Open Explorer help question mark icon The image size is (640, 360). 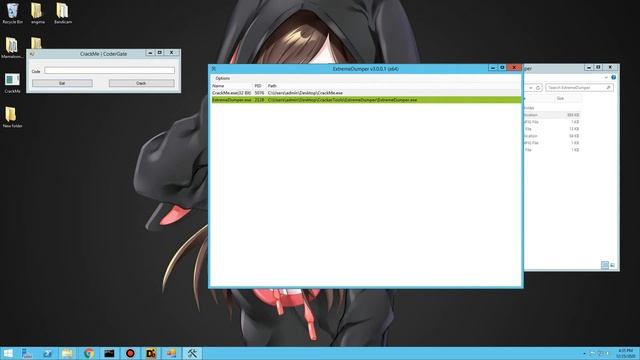613,77
